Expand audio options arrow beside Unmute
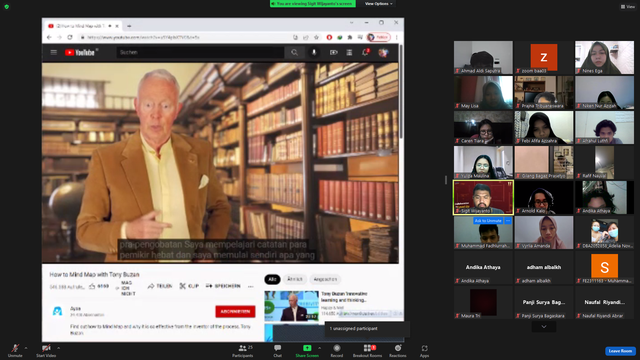 pyautogui.click(x=26, y=348)
